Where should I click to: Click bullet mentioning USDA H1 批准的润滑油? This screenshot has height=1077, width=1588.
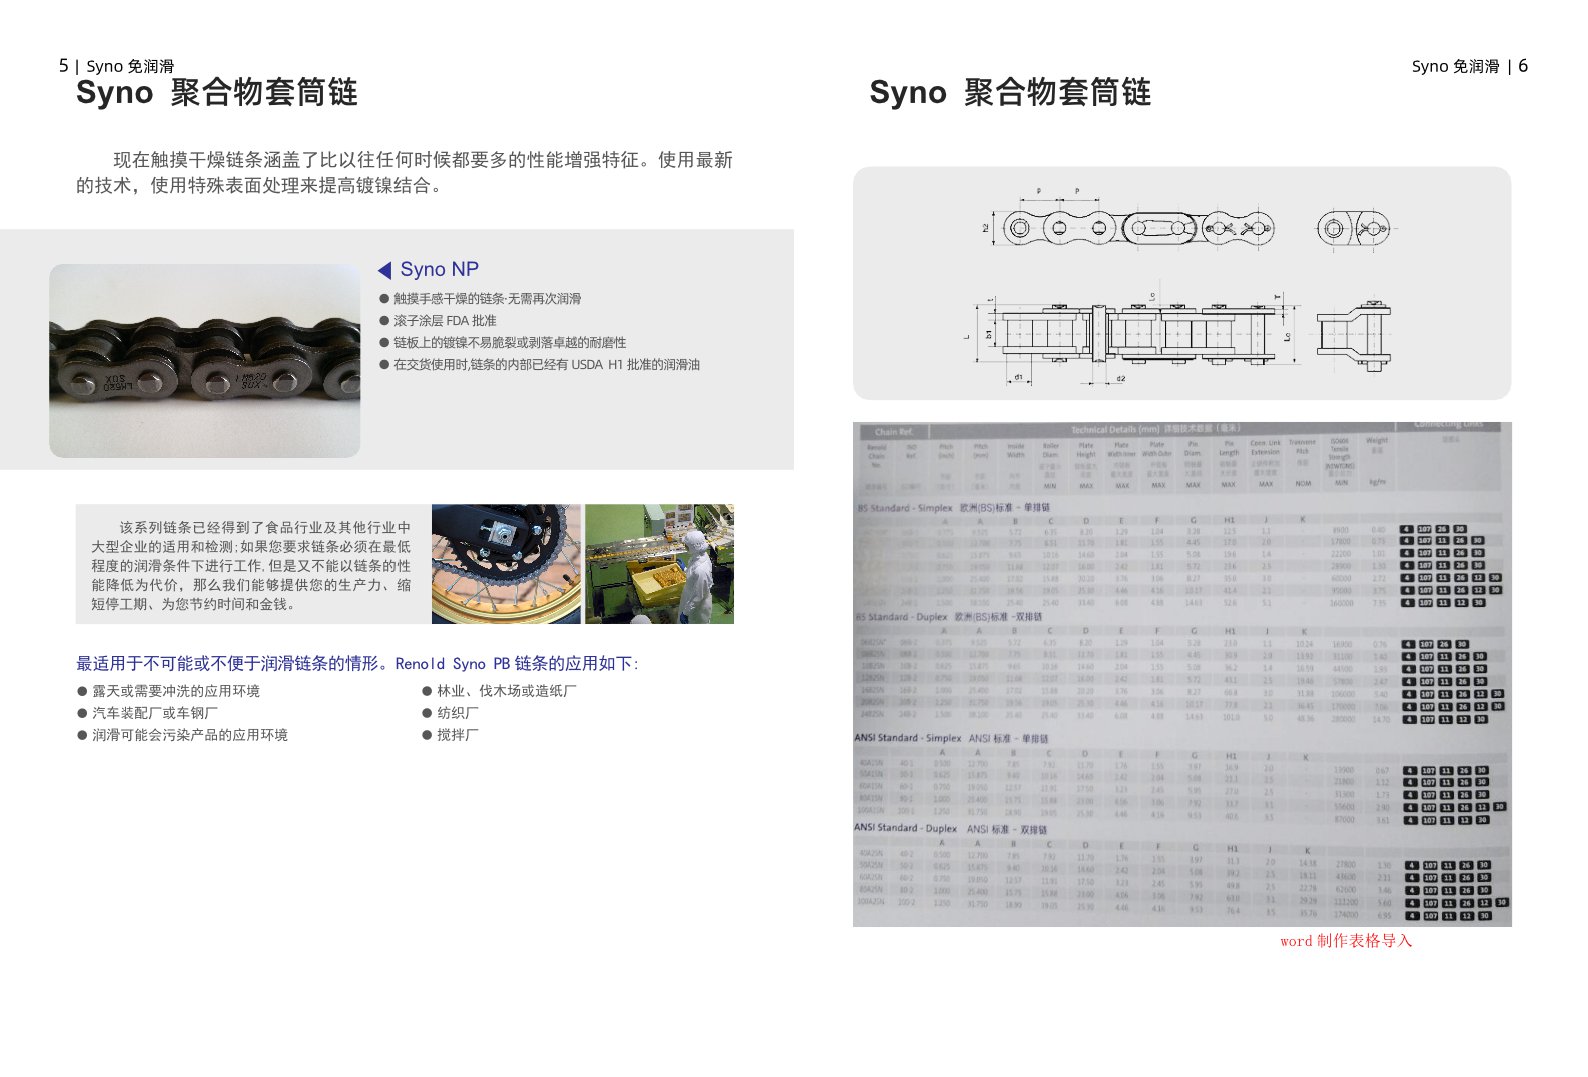[x=540, y=365]
